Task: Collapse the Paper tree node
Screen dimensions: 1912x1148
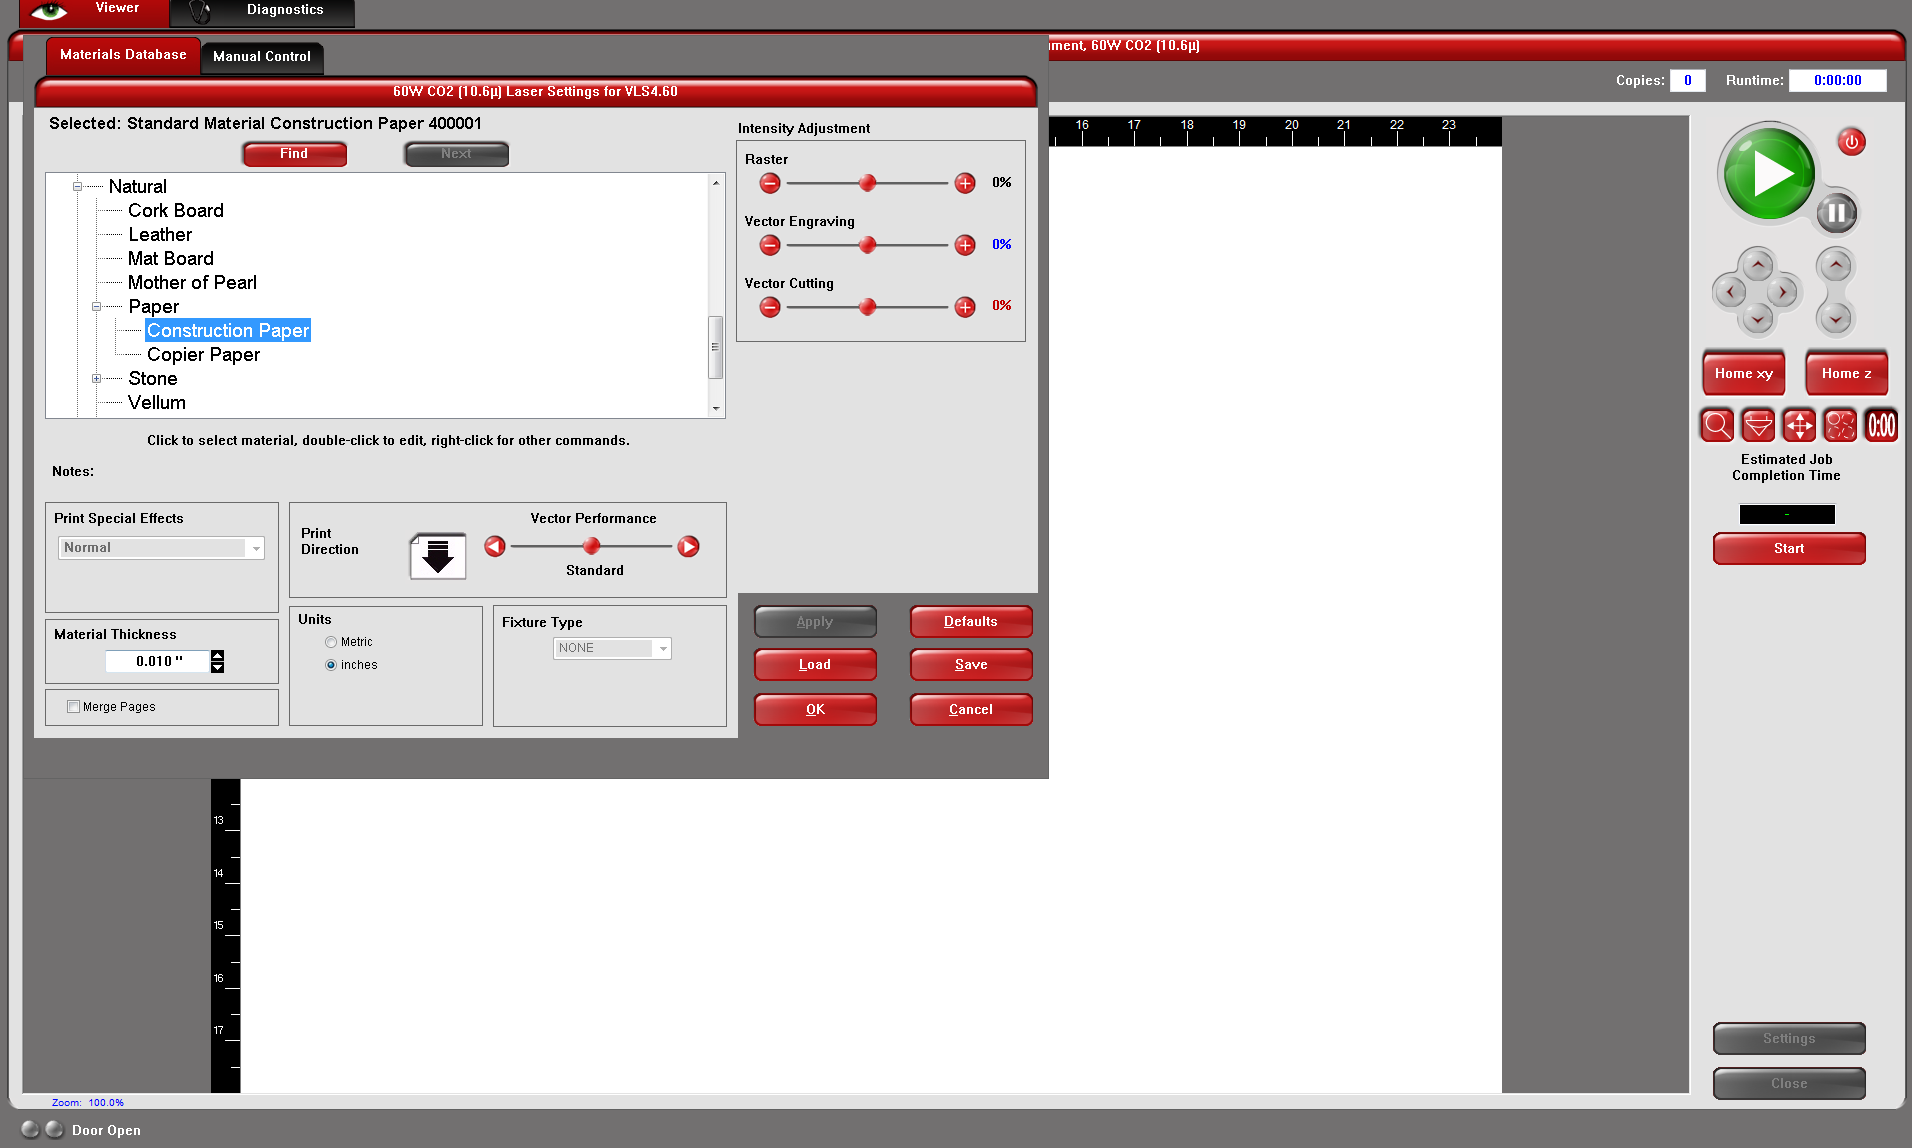Action: tap(97, 307)
